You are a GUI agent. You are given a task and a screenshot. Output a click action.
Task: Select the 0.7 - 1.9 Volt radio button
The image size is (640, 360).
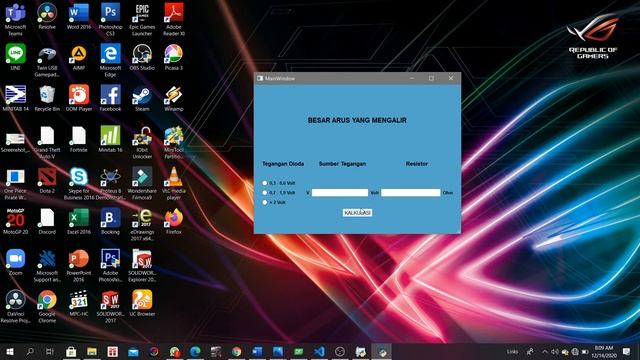click(x=264, y=193)
